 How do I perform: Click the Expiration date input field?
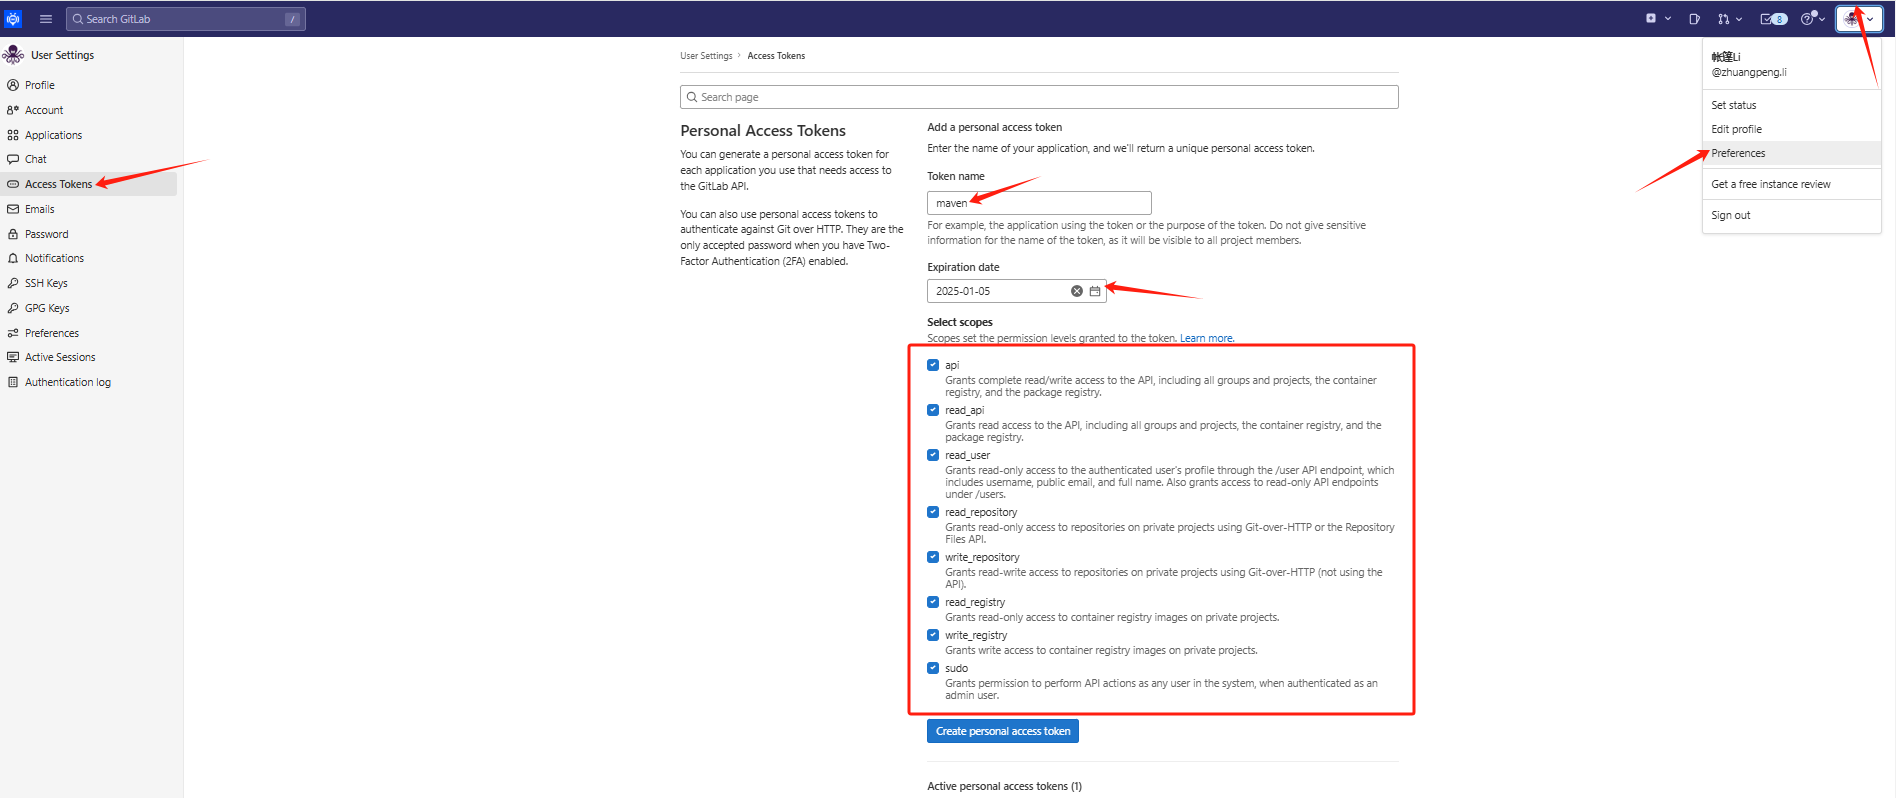[x=1016, y=291]
